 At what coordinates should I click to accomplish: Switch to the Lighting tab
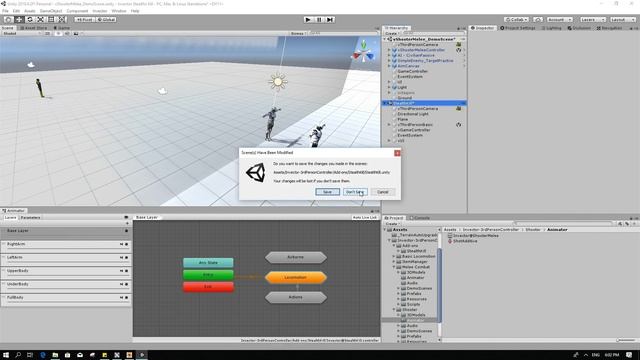click(551, 28)
